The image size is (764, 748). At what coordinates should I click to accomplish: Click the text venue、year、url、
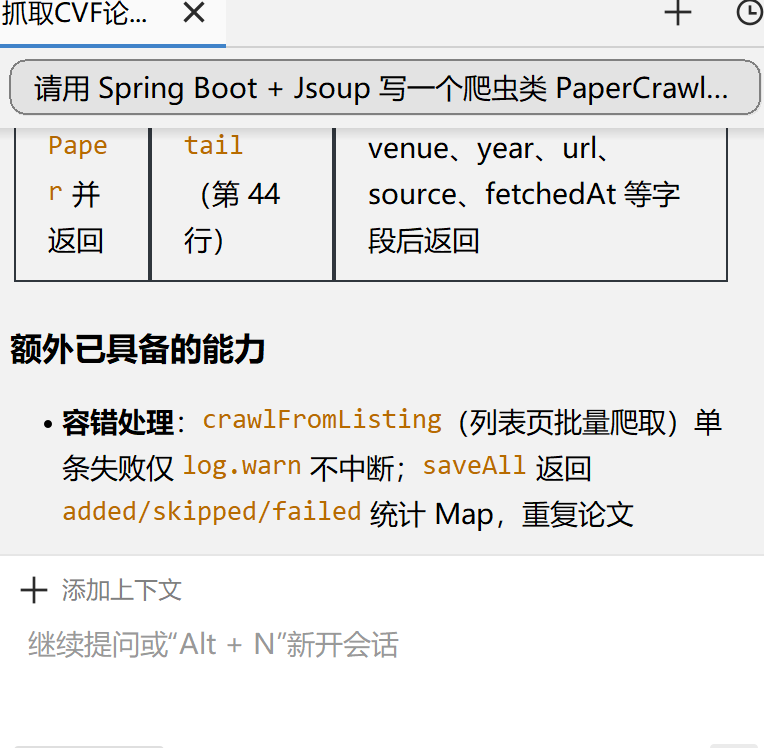489,148
